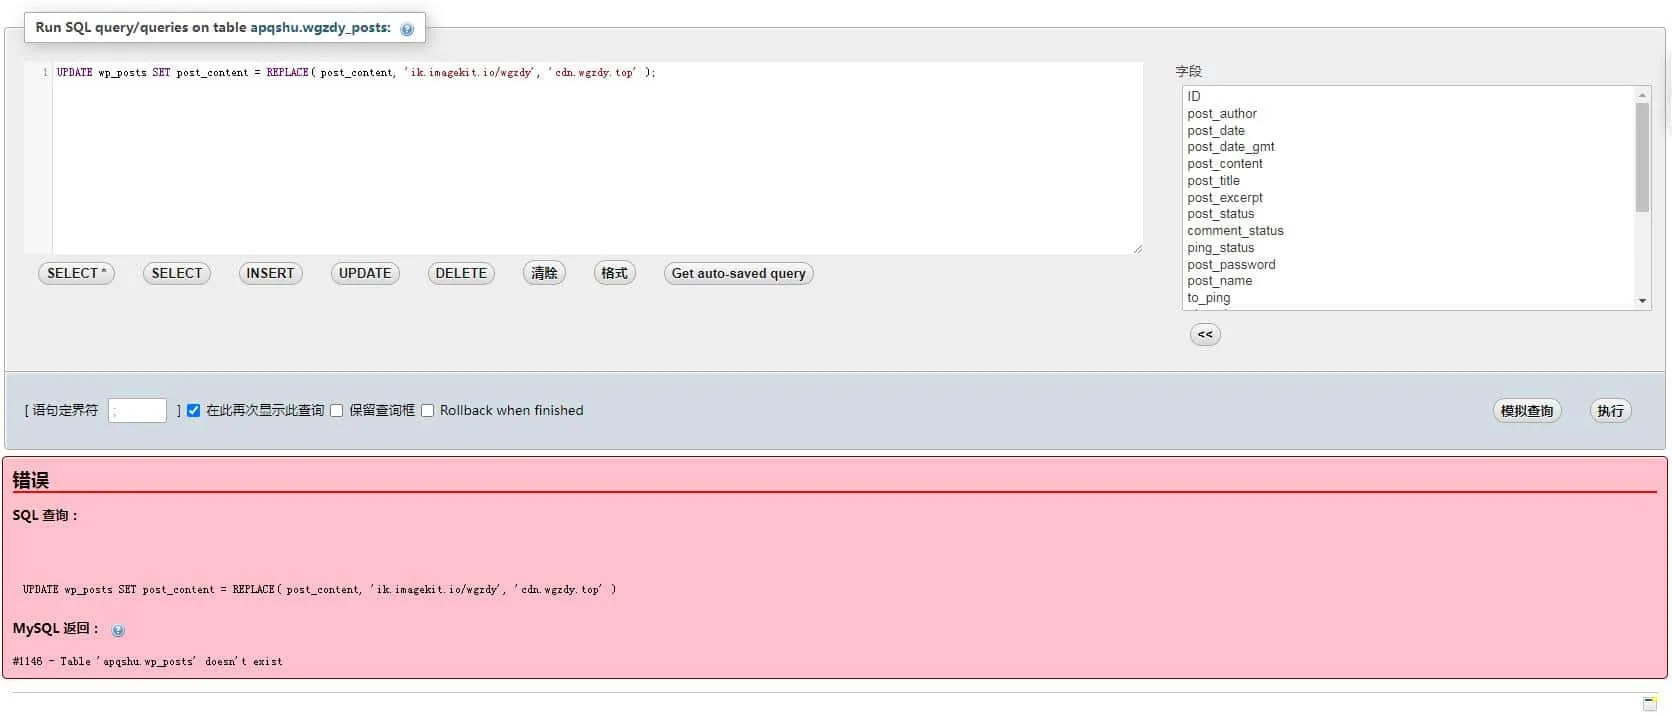Insert an UPDATE query template
The height and width of the screenshot is (718, 1672).
(365, 273)
